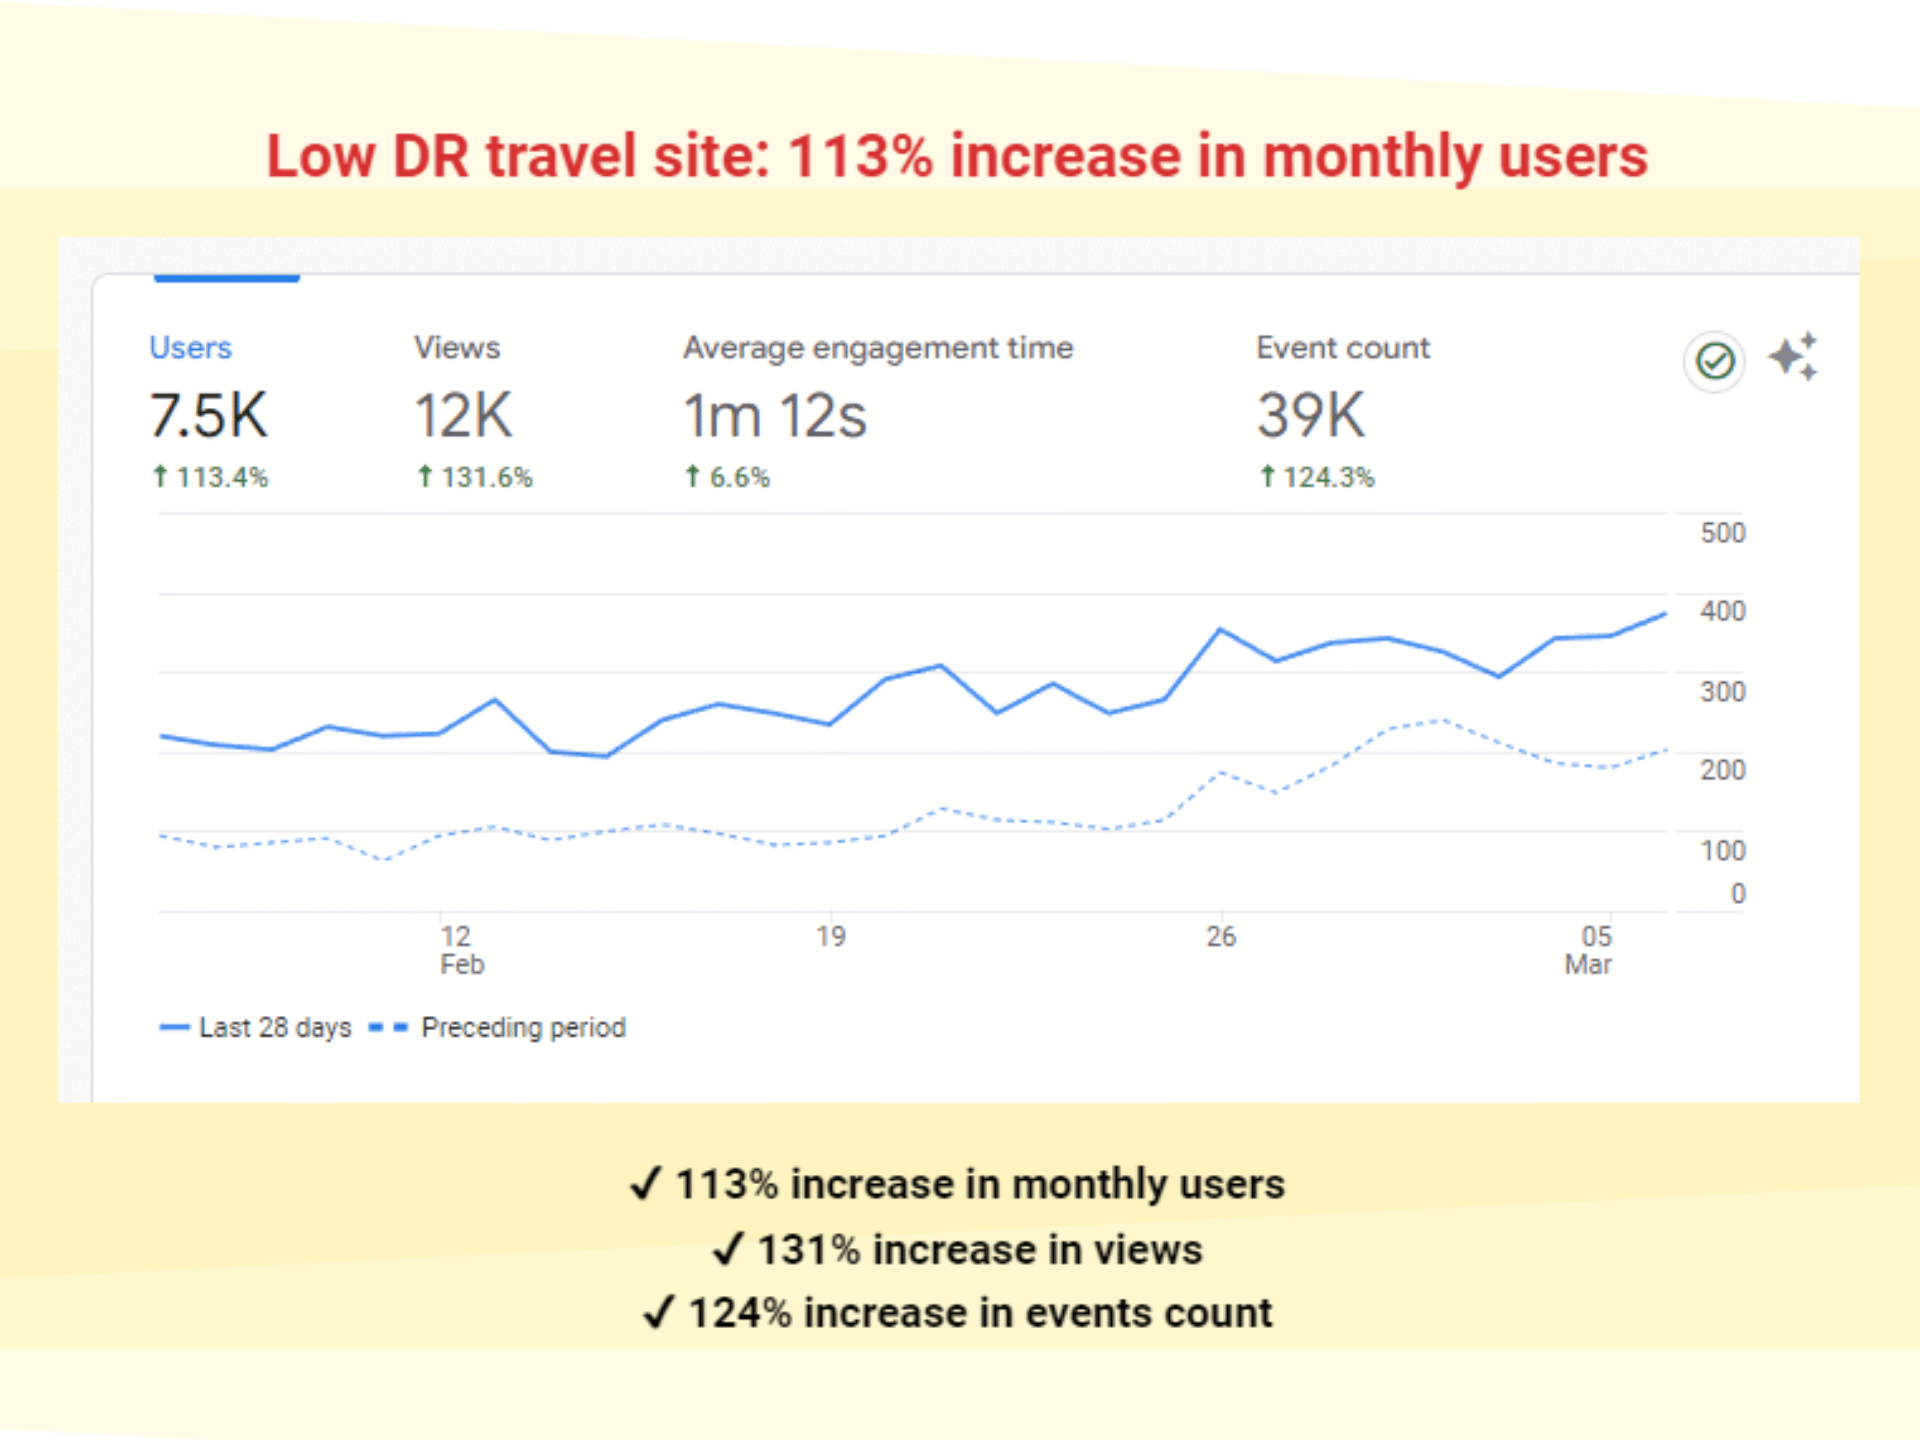Viewport: 1920px width, 1440px height.
Task: Click the solid line peak near Feb 26
Action: [x=1220, y=629]
